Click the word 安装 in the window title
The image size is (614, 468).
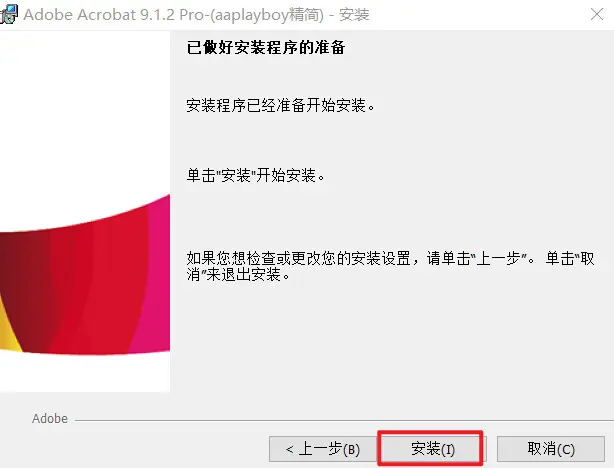(354, 15)
